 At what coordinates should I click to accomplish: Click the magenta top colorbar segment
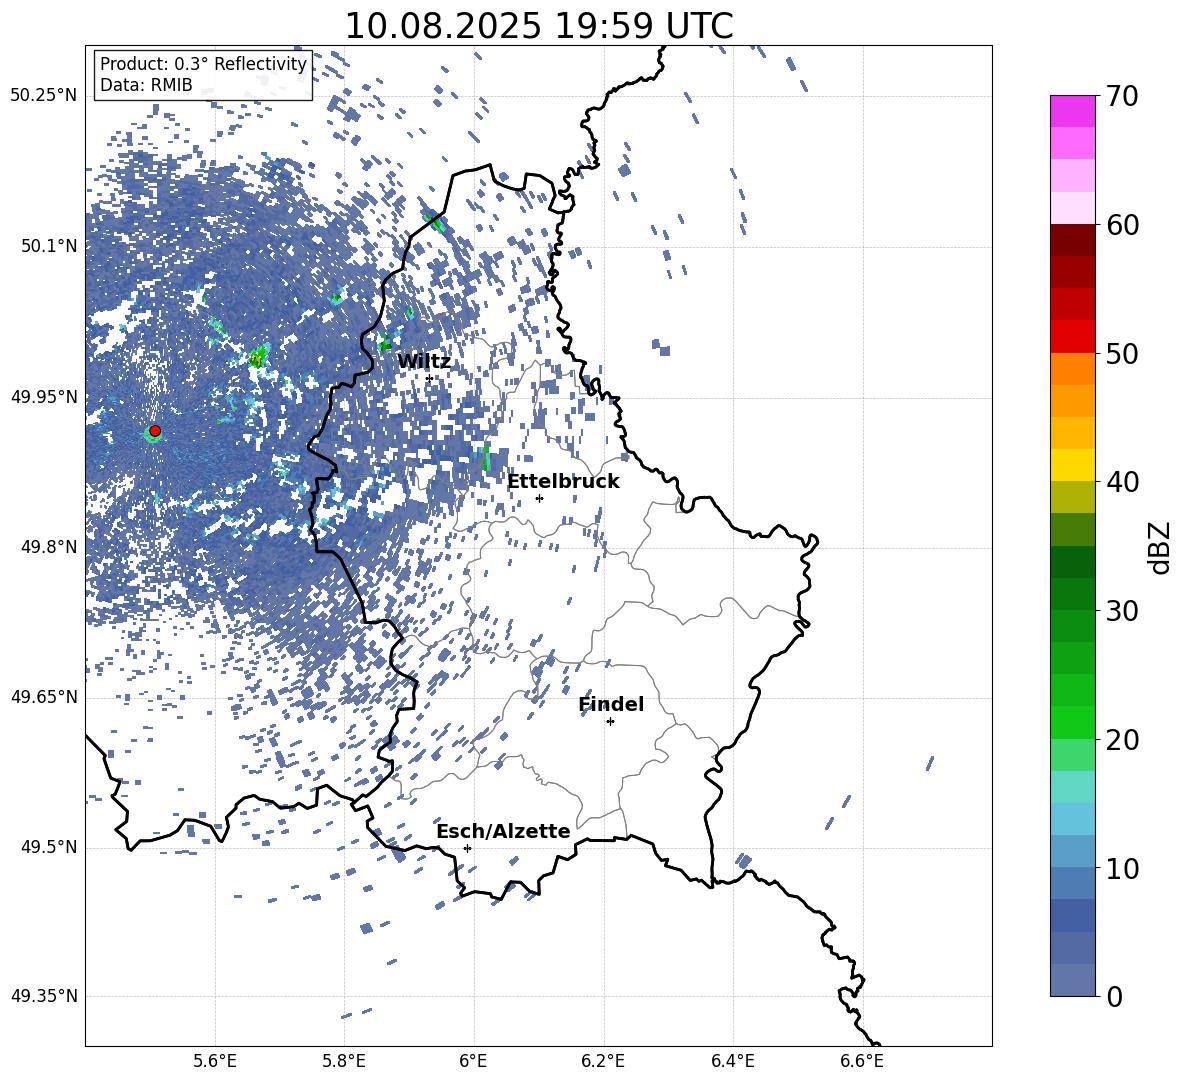pyautogui.click(x=1073, y=111)
